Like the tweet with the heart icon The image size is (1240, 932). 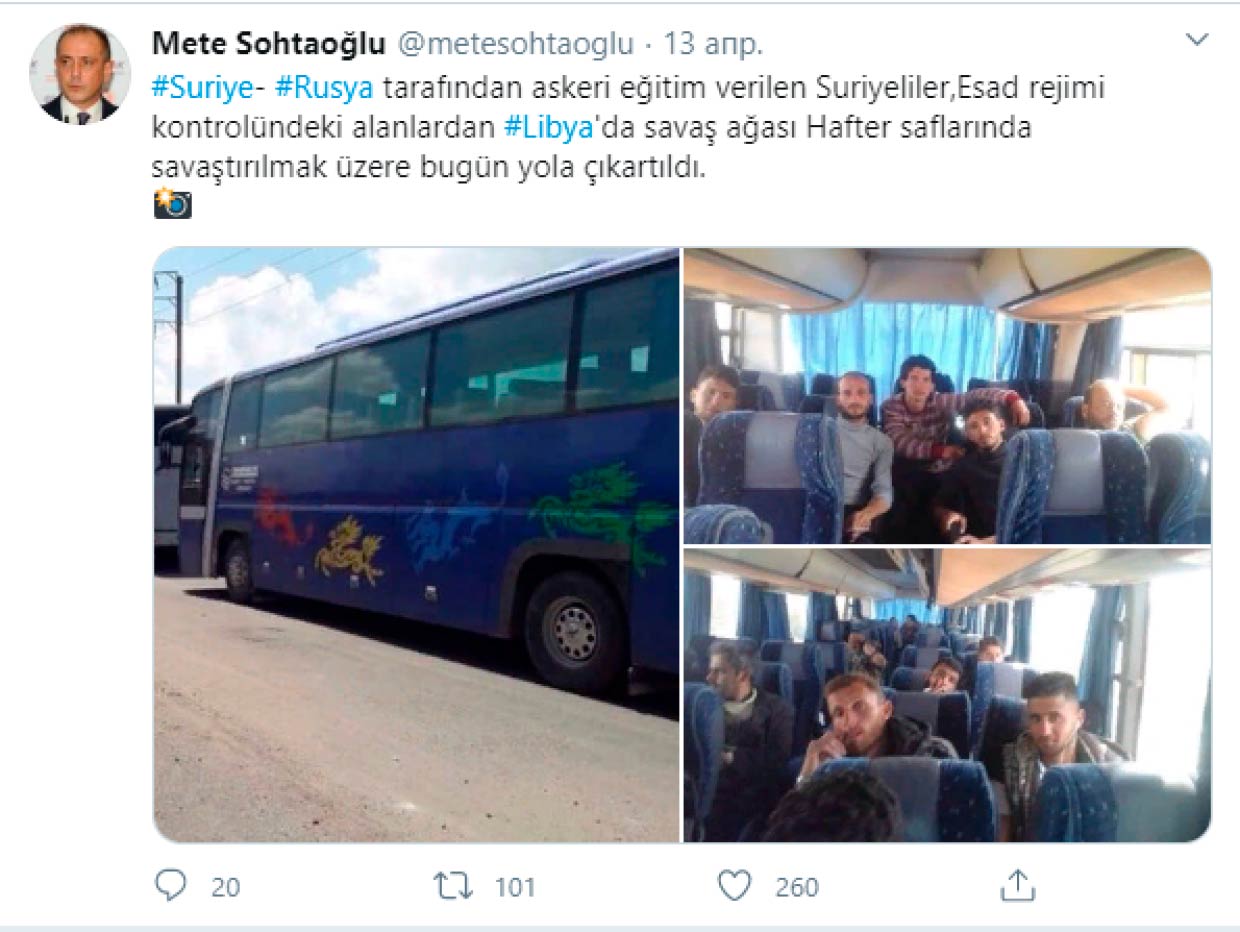[735, 885]
